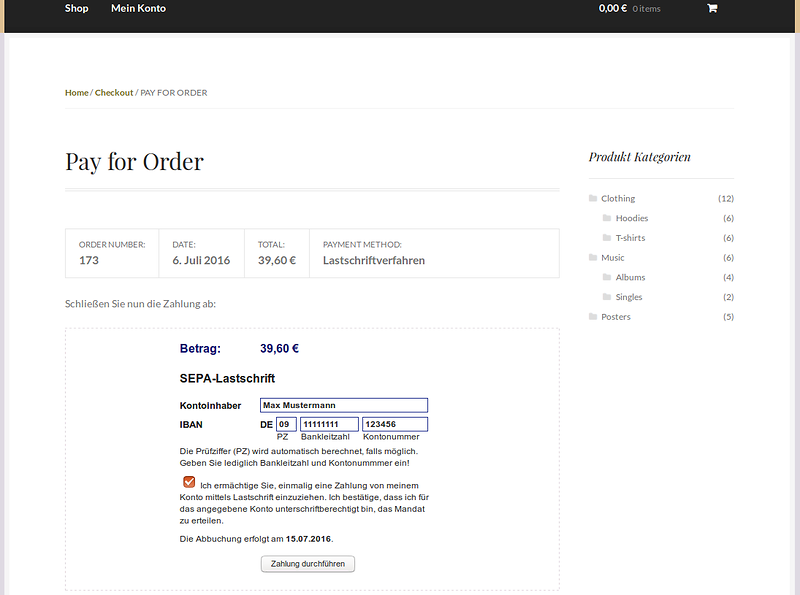
Task: Uncheck the direct debit authorization checkbox
Action: tap(189, 483)
